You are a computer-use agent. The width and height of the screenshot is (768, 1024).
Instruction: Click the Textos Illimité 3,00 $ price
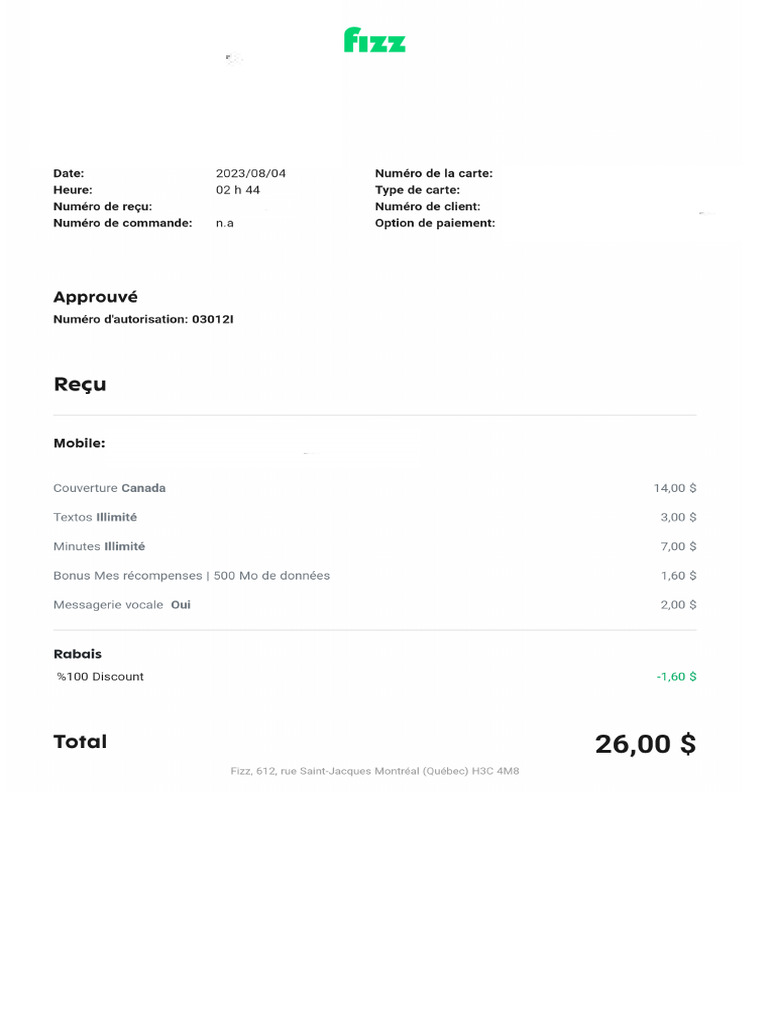(x=678, y=517)
